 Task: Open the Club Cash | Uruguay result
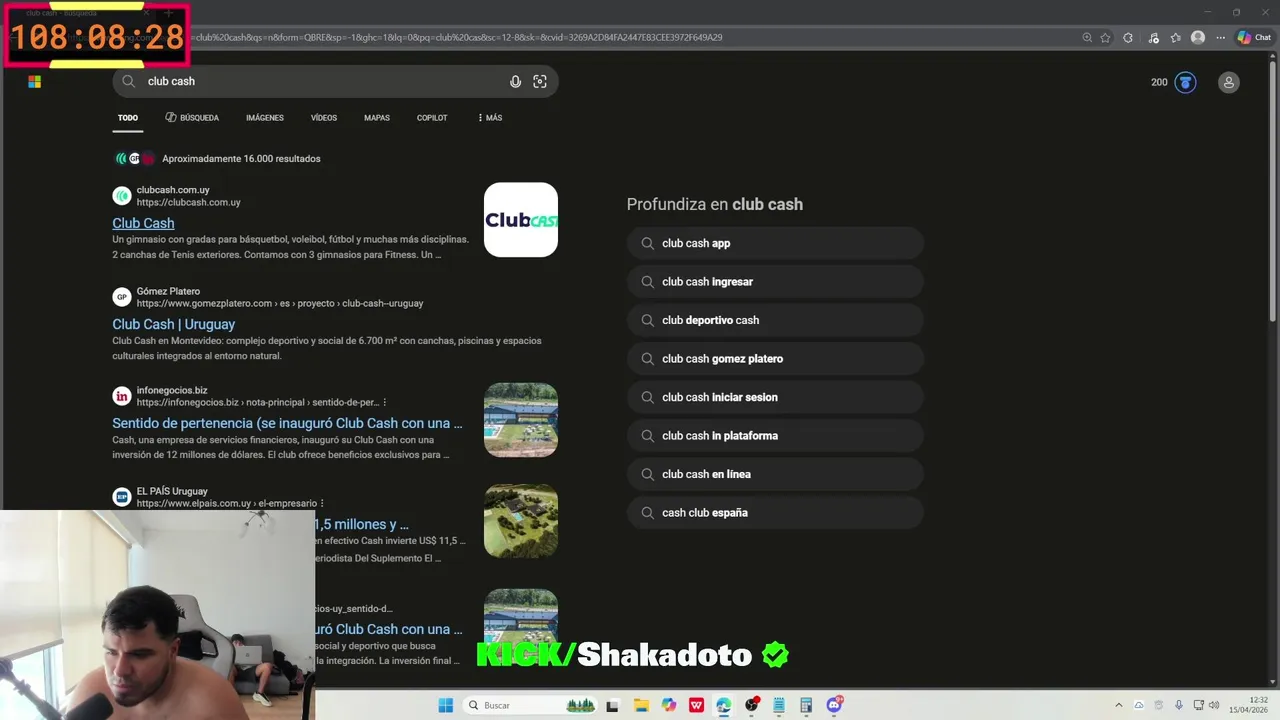(x=174, y=324)
